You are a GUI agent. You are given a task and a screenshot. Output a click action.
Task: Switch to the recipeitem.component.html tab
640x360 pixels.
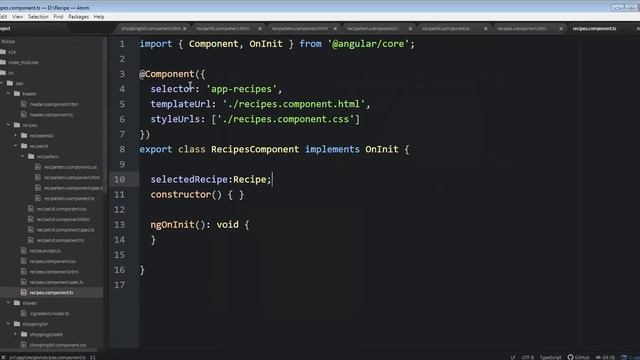tap(300, 29)
